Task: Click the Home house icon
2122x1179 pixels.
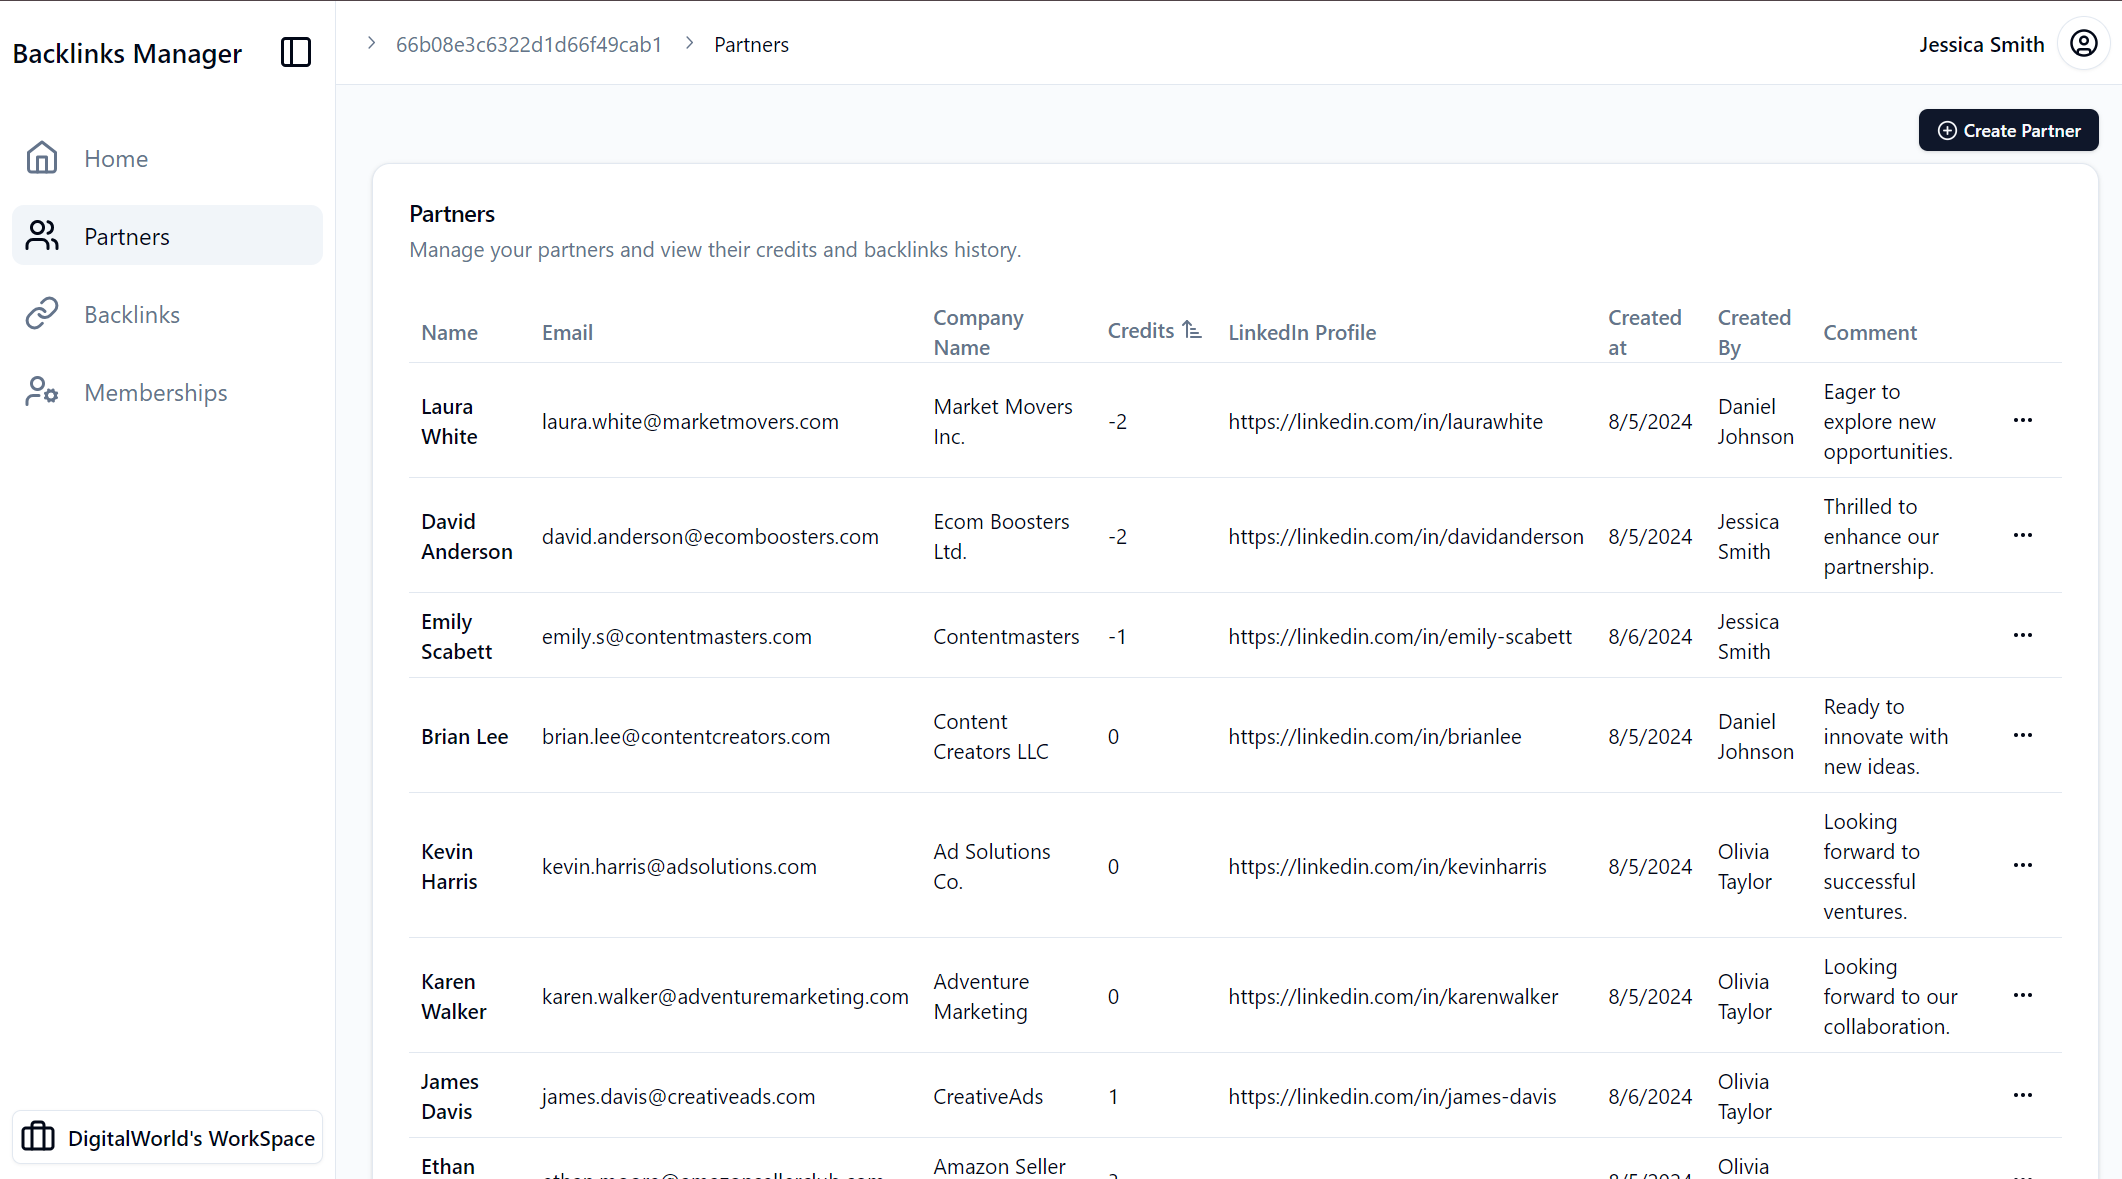Action: point(42,158)
